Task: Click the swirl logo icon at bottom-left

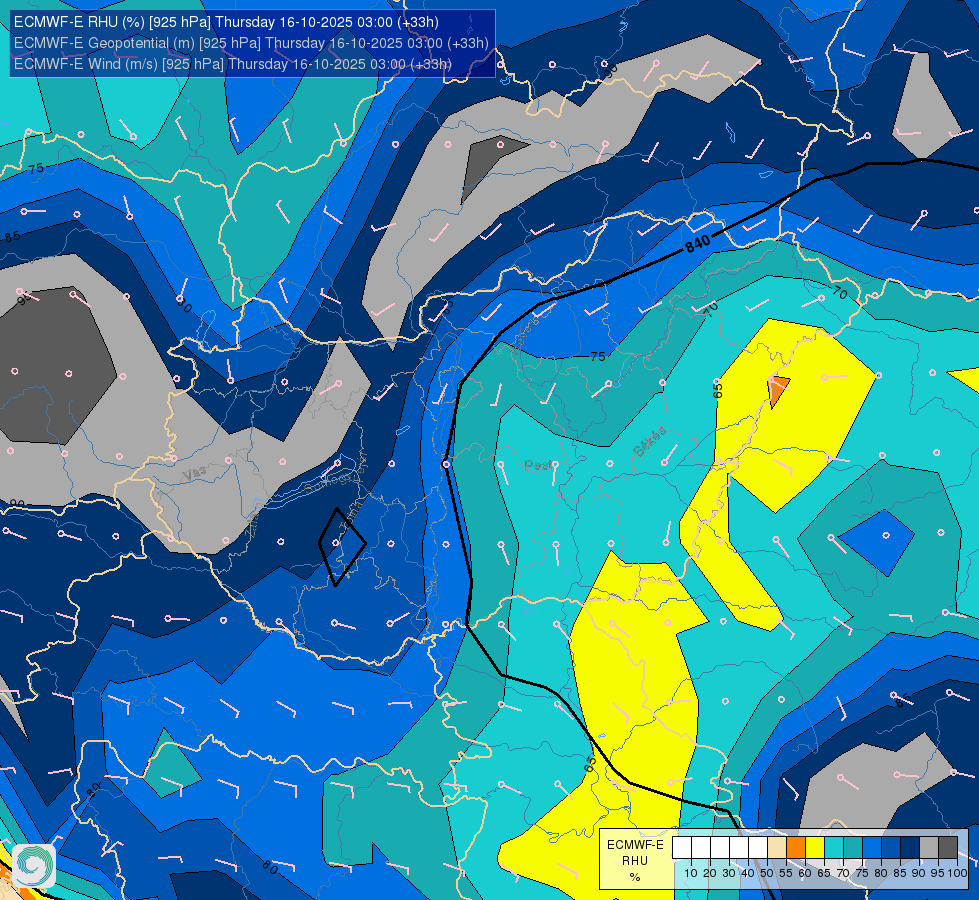Action: point(34,866)
